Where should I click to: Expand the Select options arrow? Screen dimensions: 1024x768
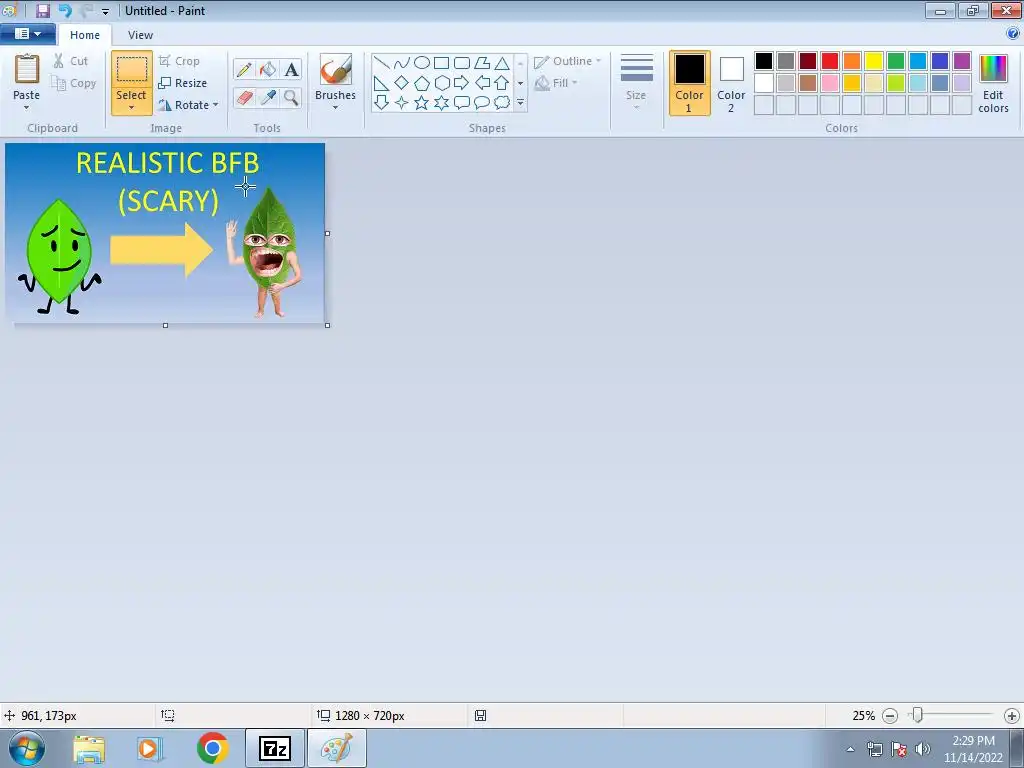(x=131, y=108)
